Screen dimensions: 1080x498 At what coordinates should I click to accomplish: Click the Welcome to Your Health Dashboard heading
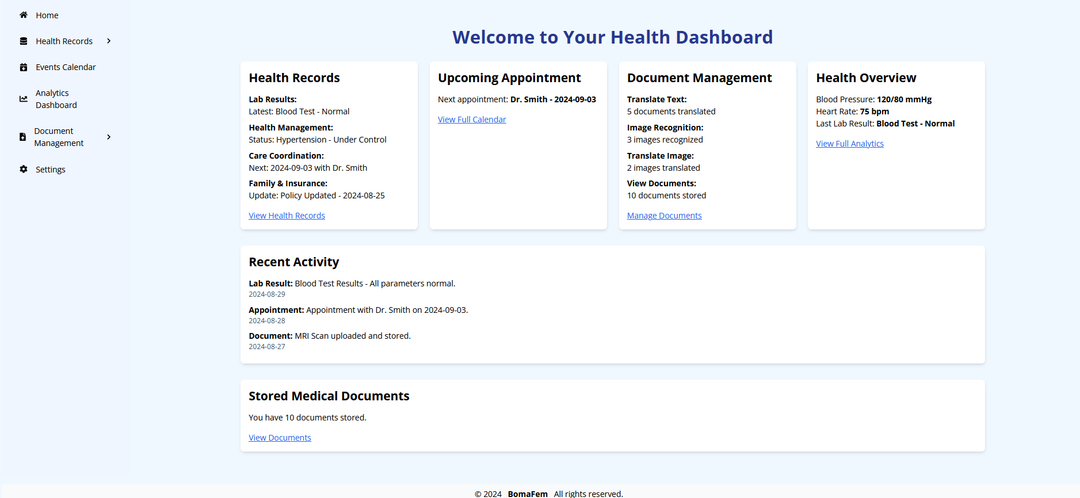612,37
